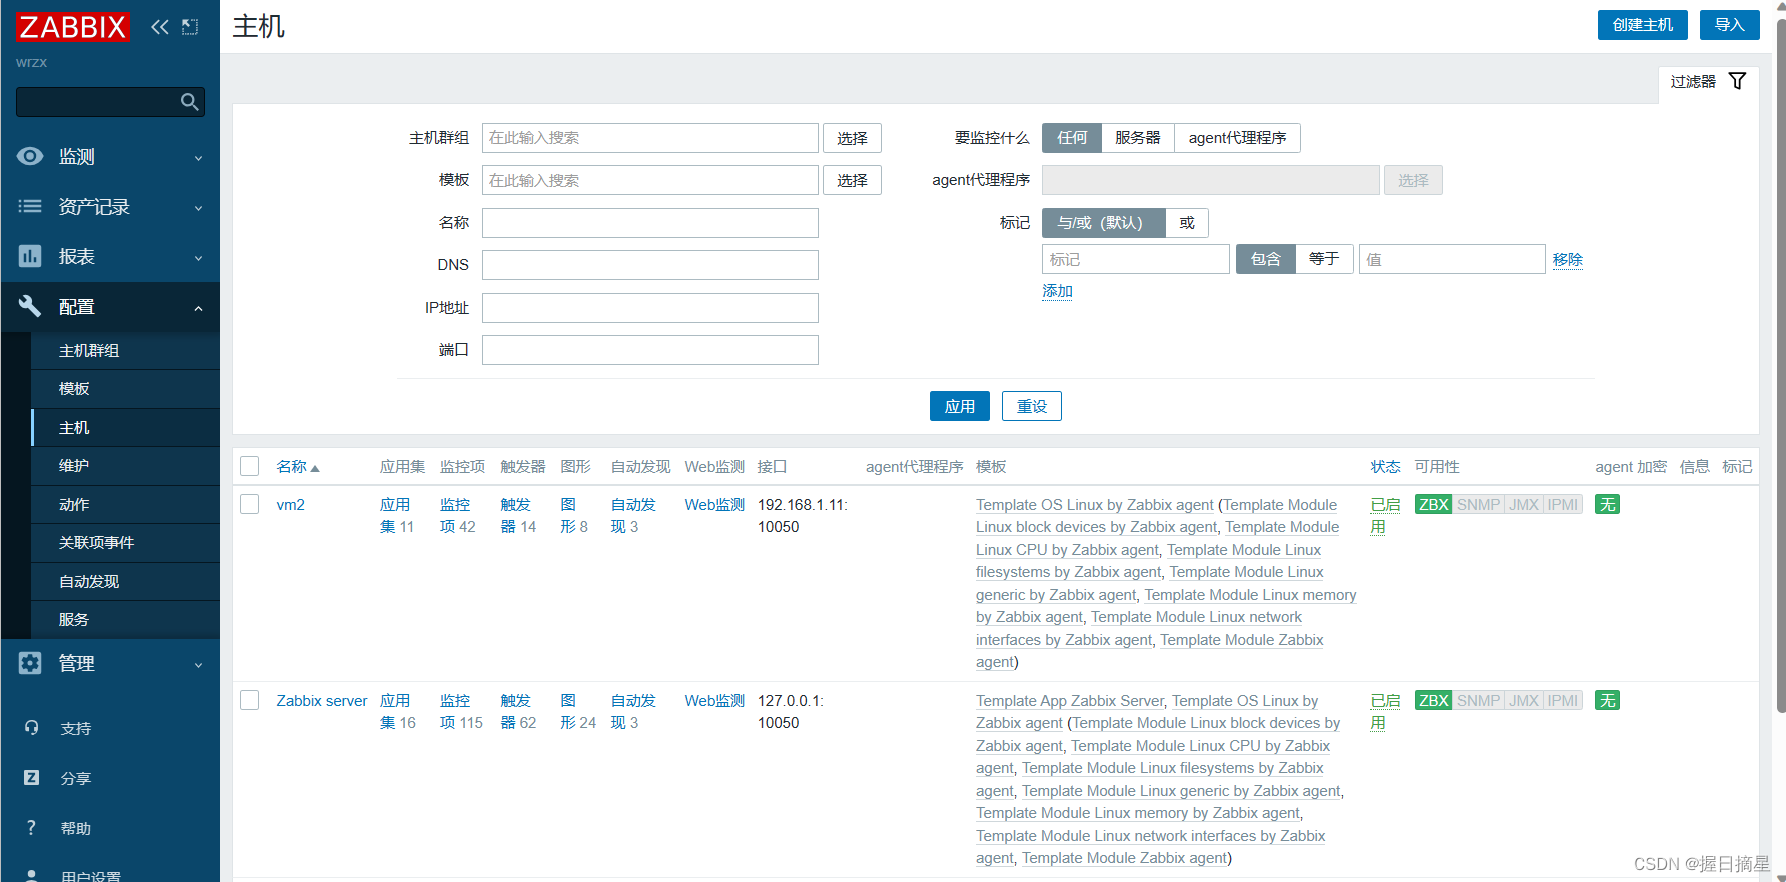Select 等于 tag operator
1786x882 pixels.
(1324, 259)
